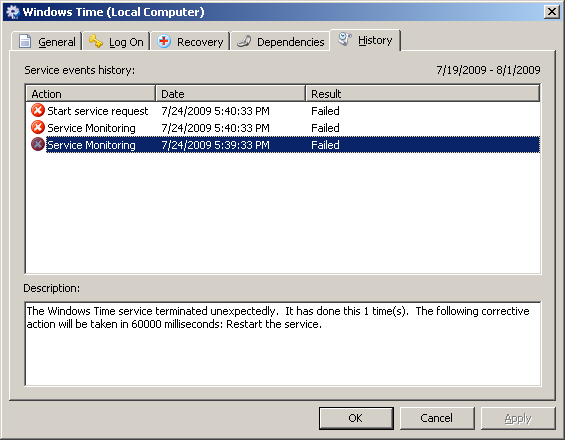This screenshot has width=568, height=443.
Task: Click the date 7/24/2009 5:40:33 PM of Start service request
Action: [216, 111]
